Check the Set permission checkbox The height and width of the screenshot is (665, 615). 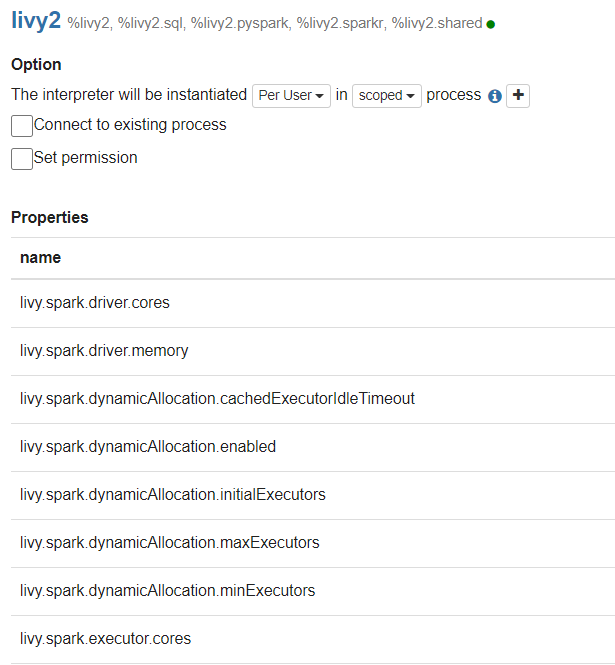pos(22,159)
